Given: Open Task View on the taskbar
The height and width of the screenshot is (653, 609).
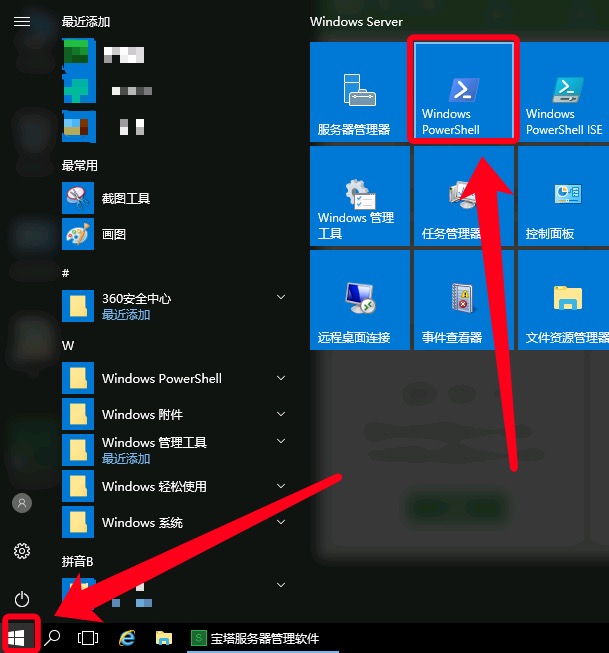Looking at the screenshot, I should coord(88,638).
